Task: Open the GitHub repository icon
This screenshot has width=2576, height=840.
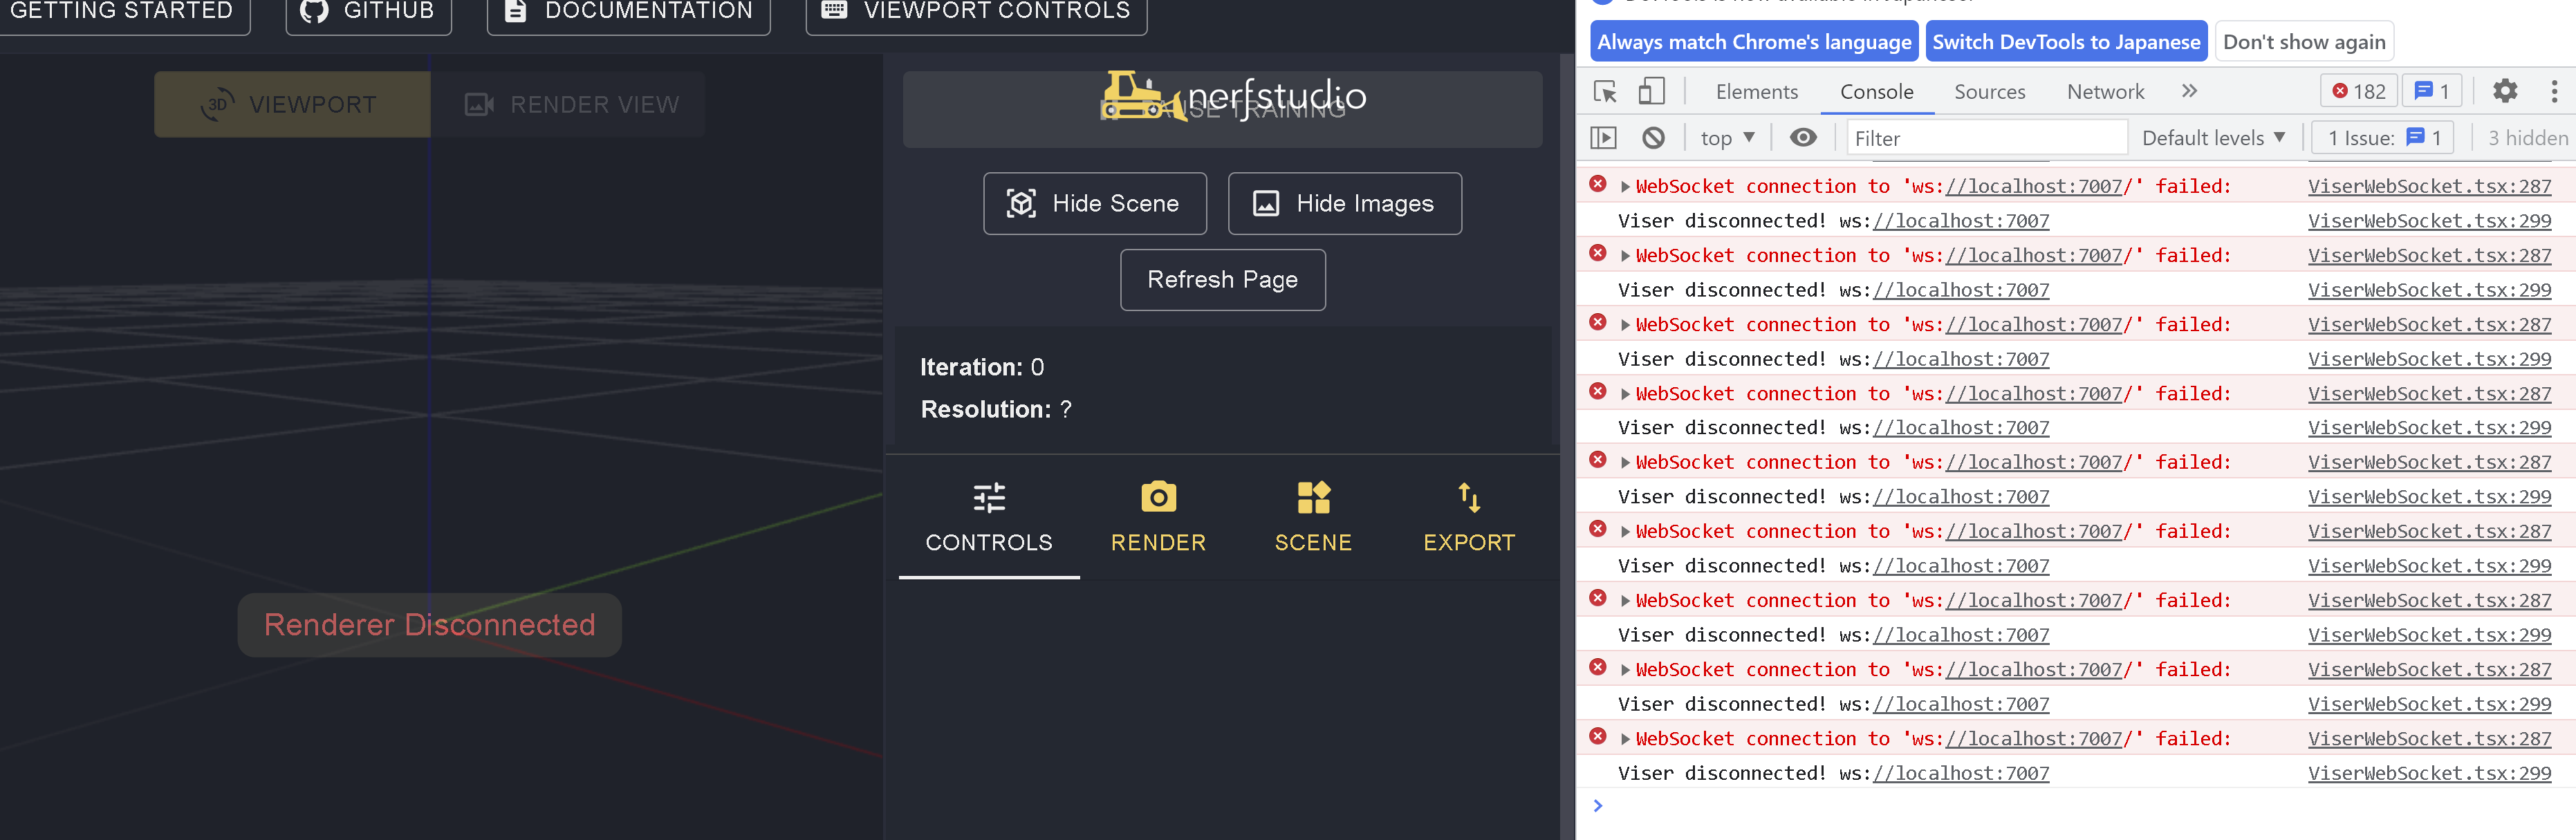Action: (x=313, y=11)
